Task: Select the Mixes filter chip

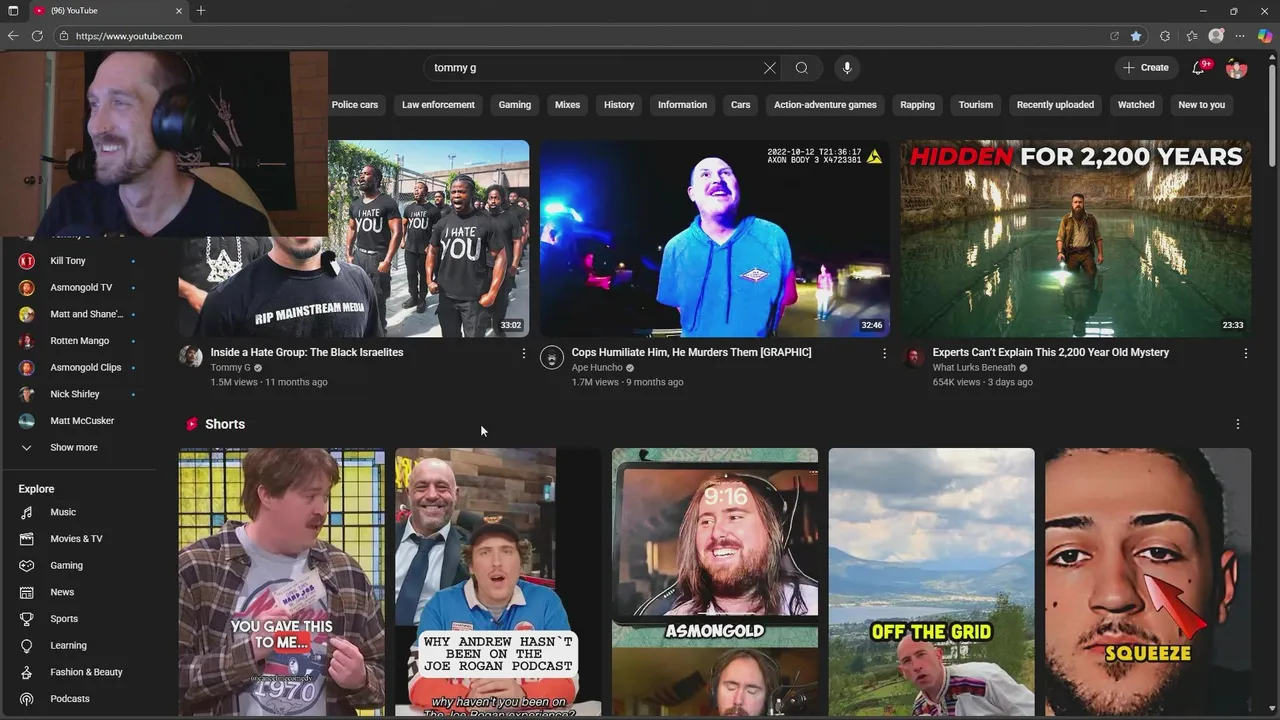Action: pyautogui.click(x=567, y=105)
